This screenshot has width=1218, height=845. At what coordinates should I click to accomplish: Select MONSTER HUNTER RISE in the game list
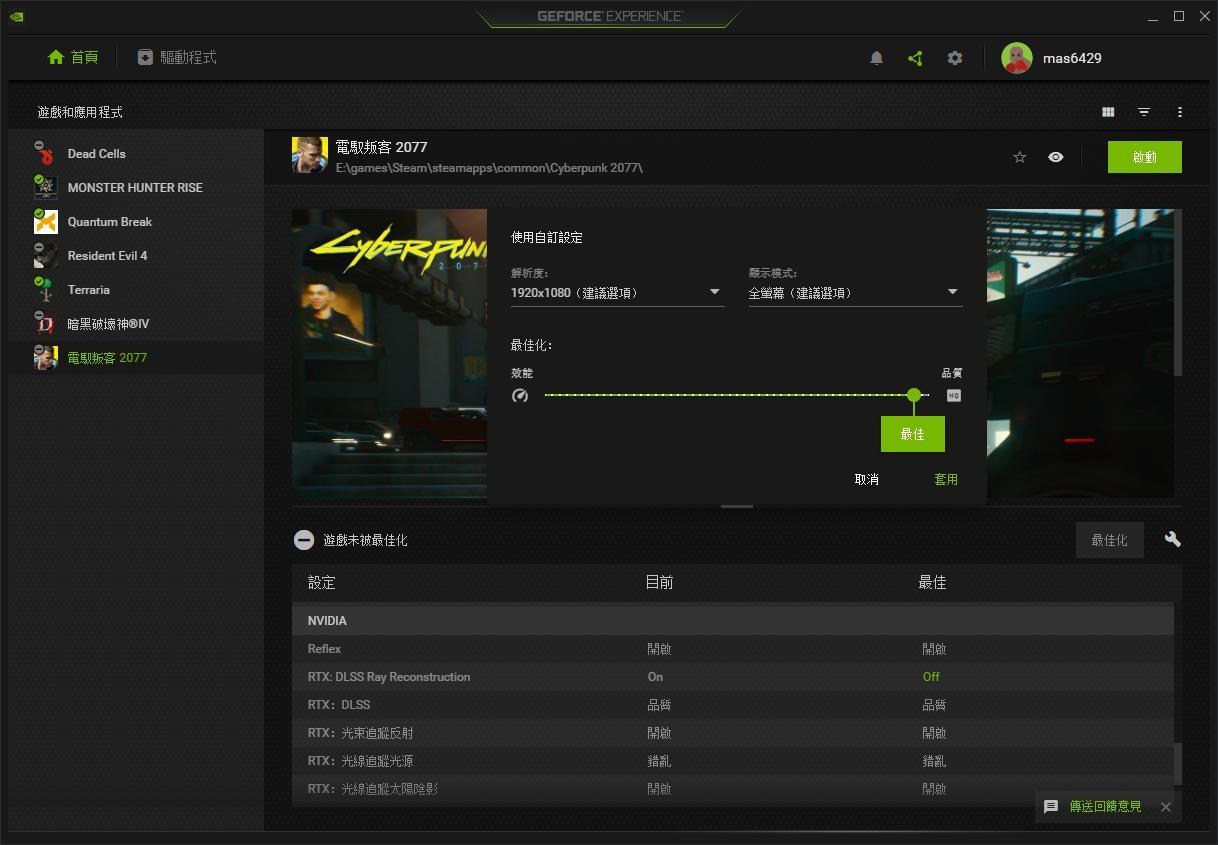coord(135,187)
